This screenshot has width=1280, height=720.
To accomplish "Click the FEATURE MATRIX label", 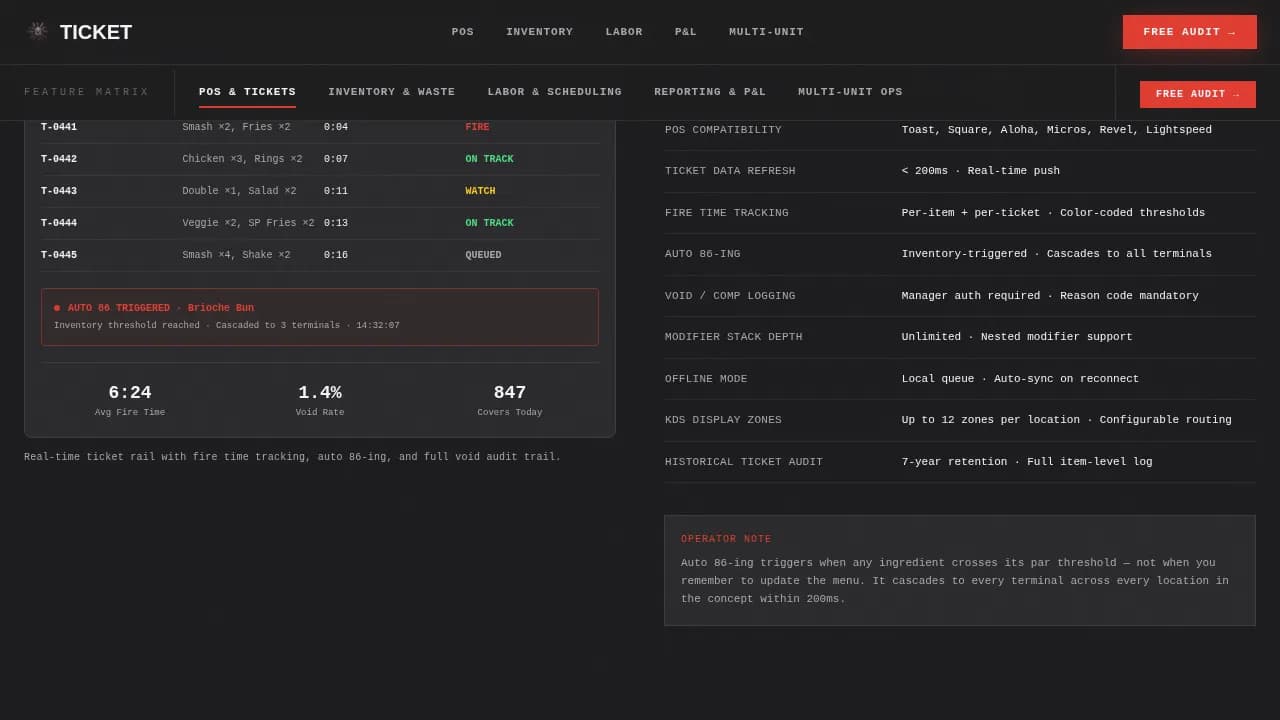I will click(87, 92).
